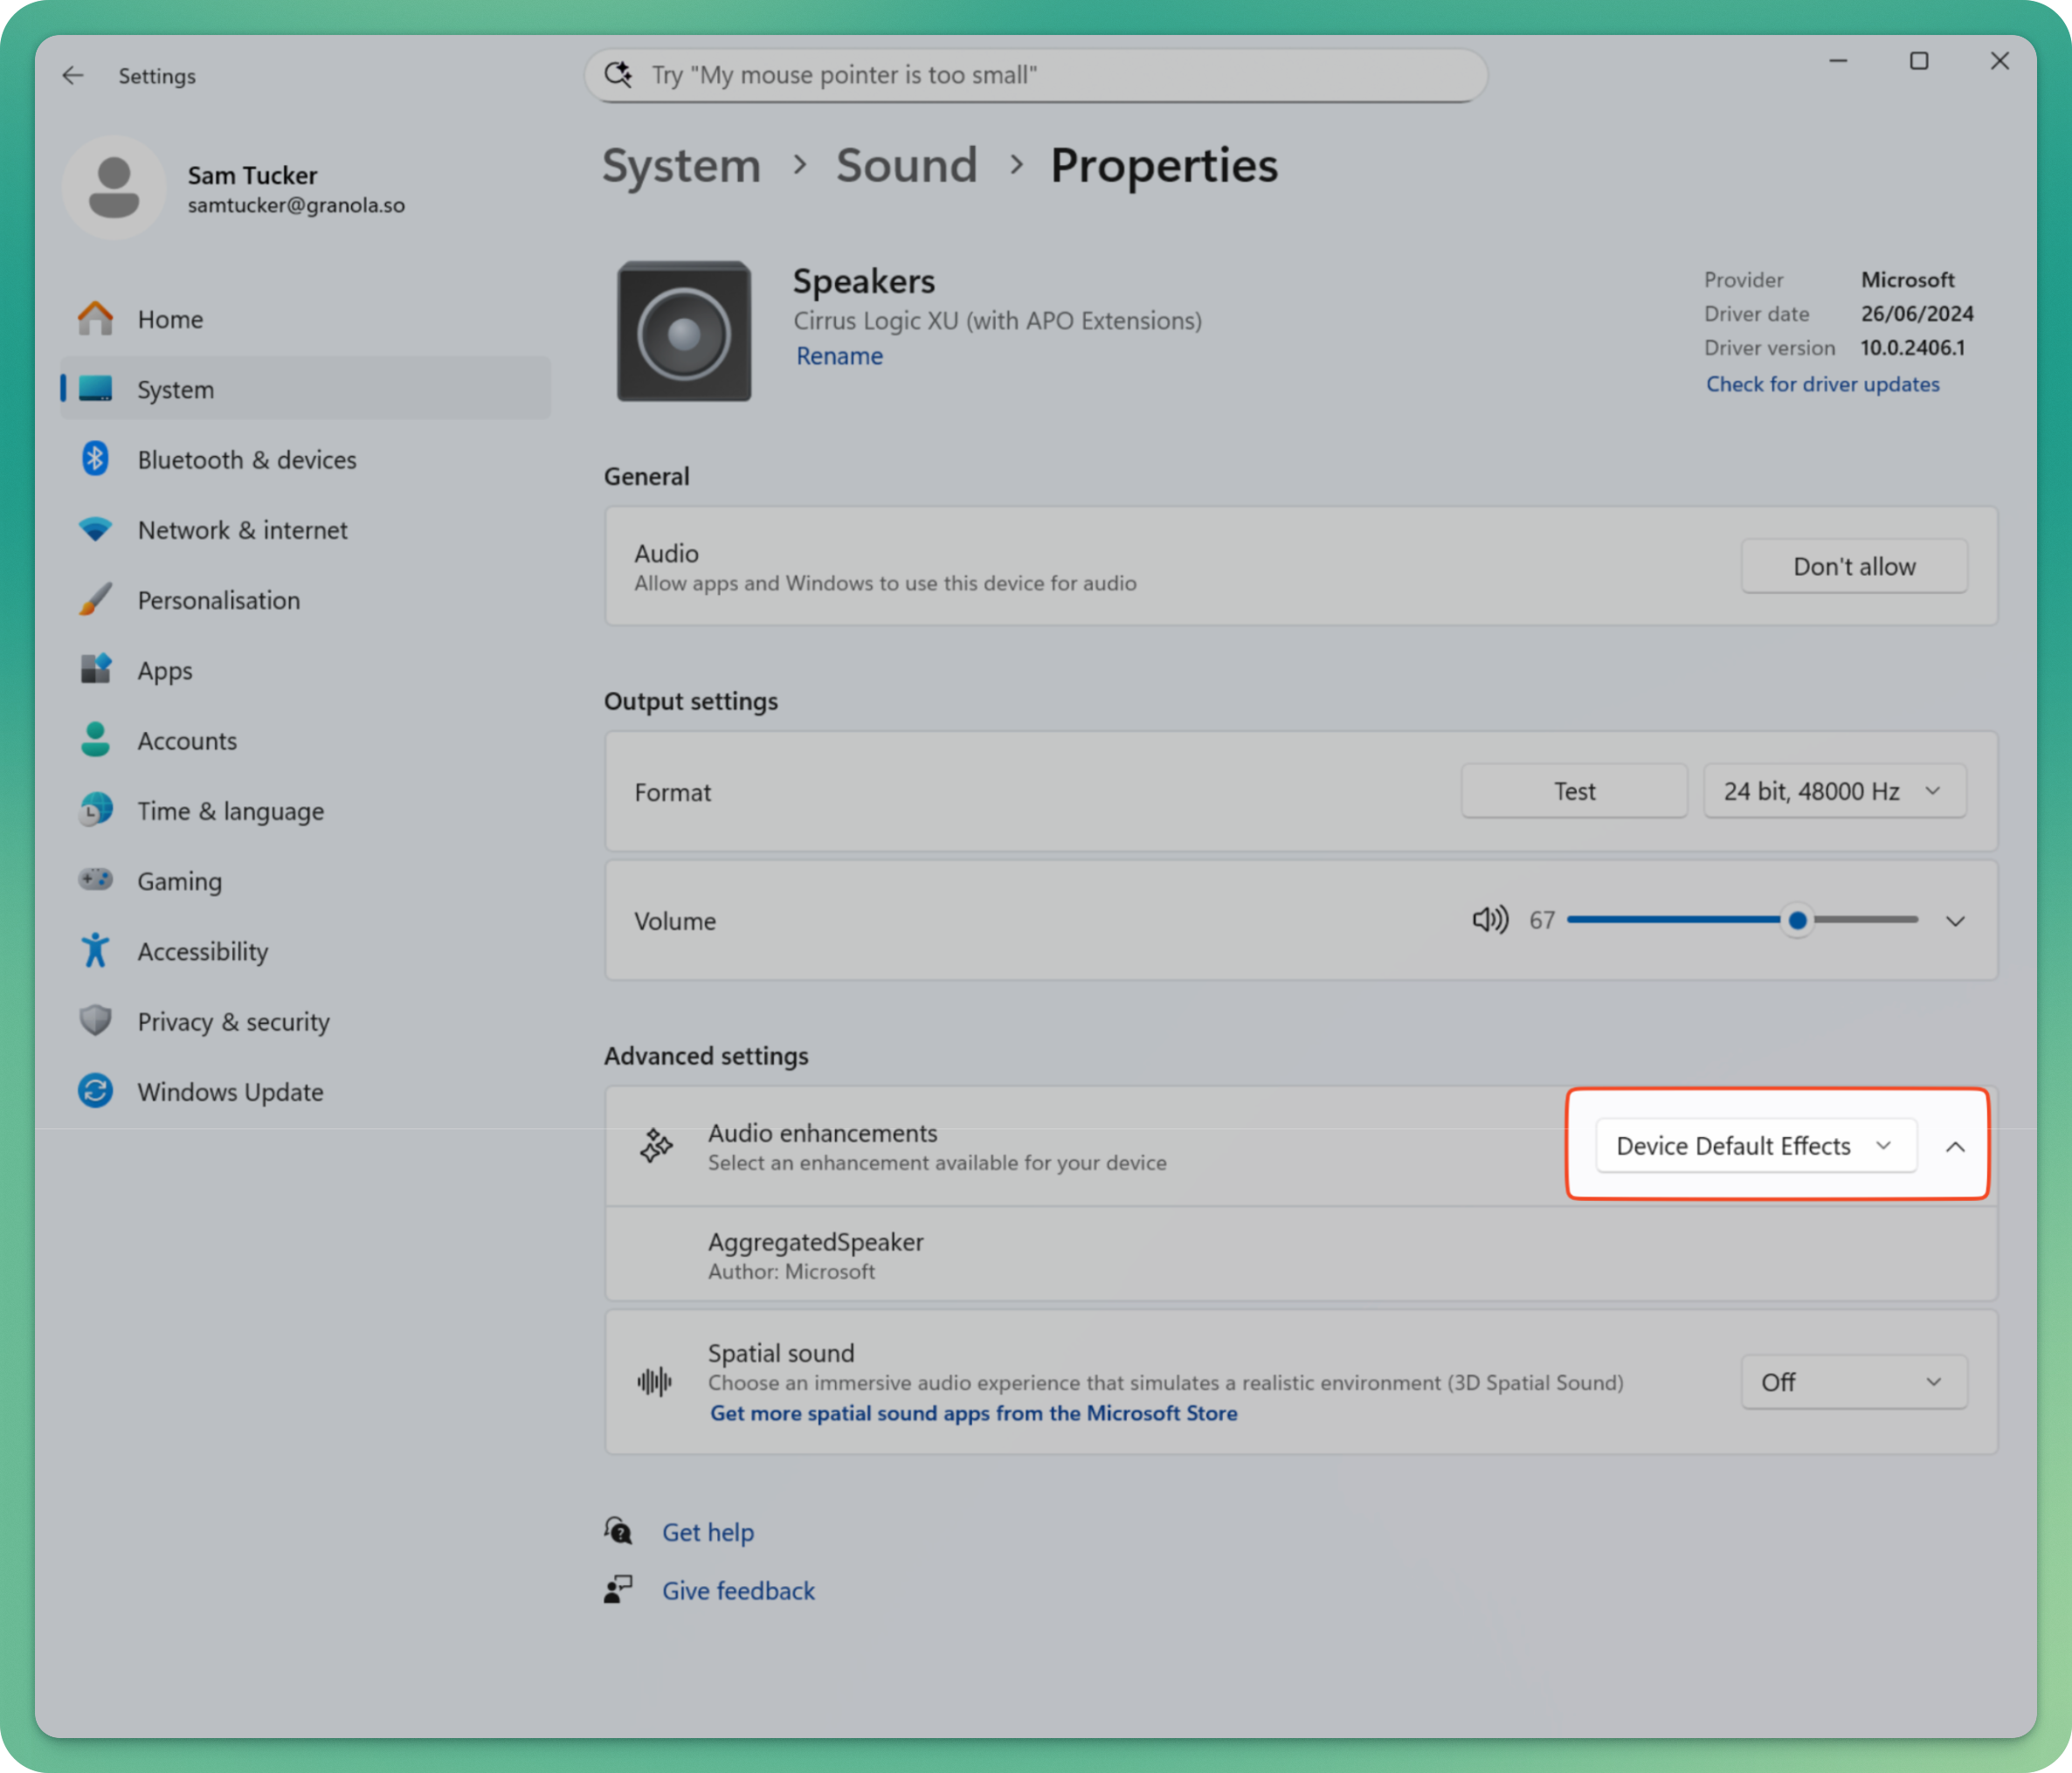
Task: Click the speaker mute volume icon
Action: (1489, 920)
